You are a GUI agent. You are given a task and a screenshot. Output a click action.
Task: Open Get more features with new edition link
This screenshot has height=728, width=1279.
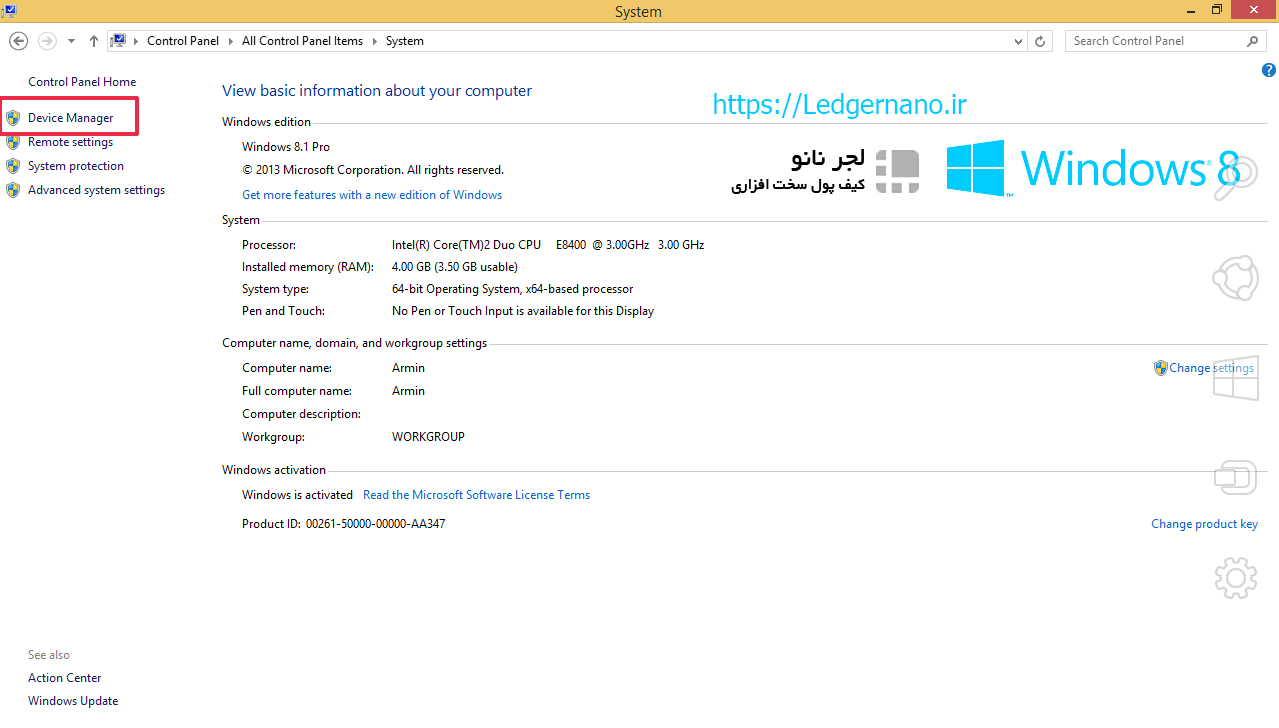click(372, 195)
